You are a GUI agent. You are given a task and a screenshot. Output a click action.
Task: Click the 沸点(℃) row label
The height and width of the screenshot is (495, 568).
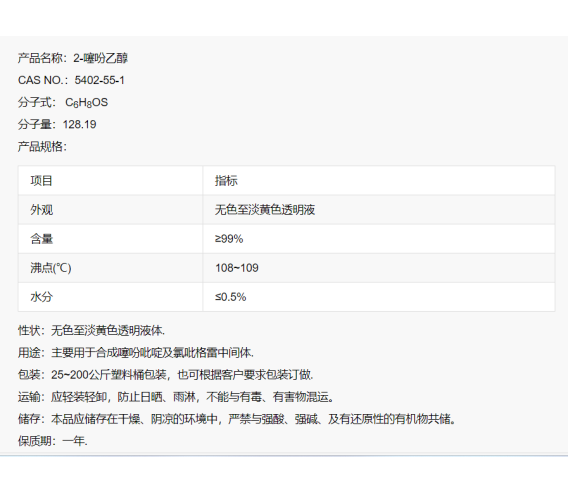coord(51,268)
